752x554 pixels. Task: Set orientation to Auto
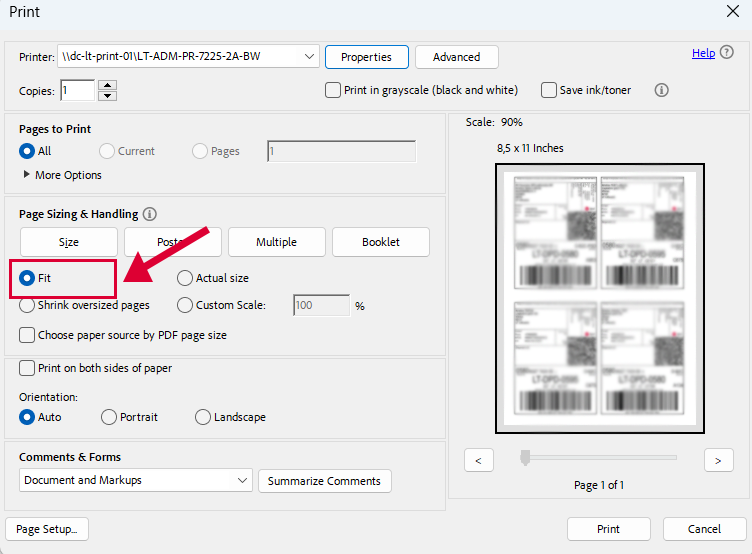tap(27, 417)
